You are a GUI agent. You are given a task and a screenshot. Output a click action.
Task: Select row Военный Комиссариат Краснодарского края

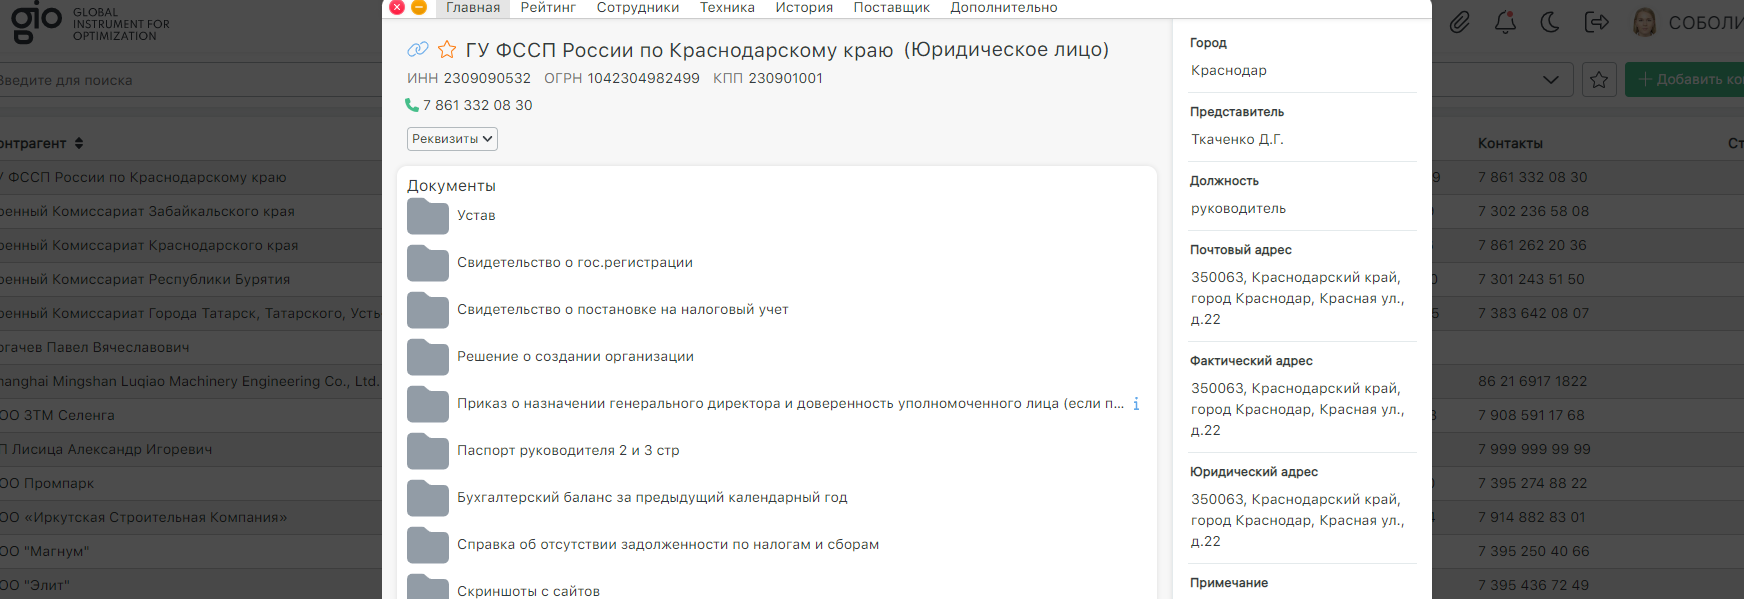(190, 245)
